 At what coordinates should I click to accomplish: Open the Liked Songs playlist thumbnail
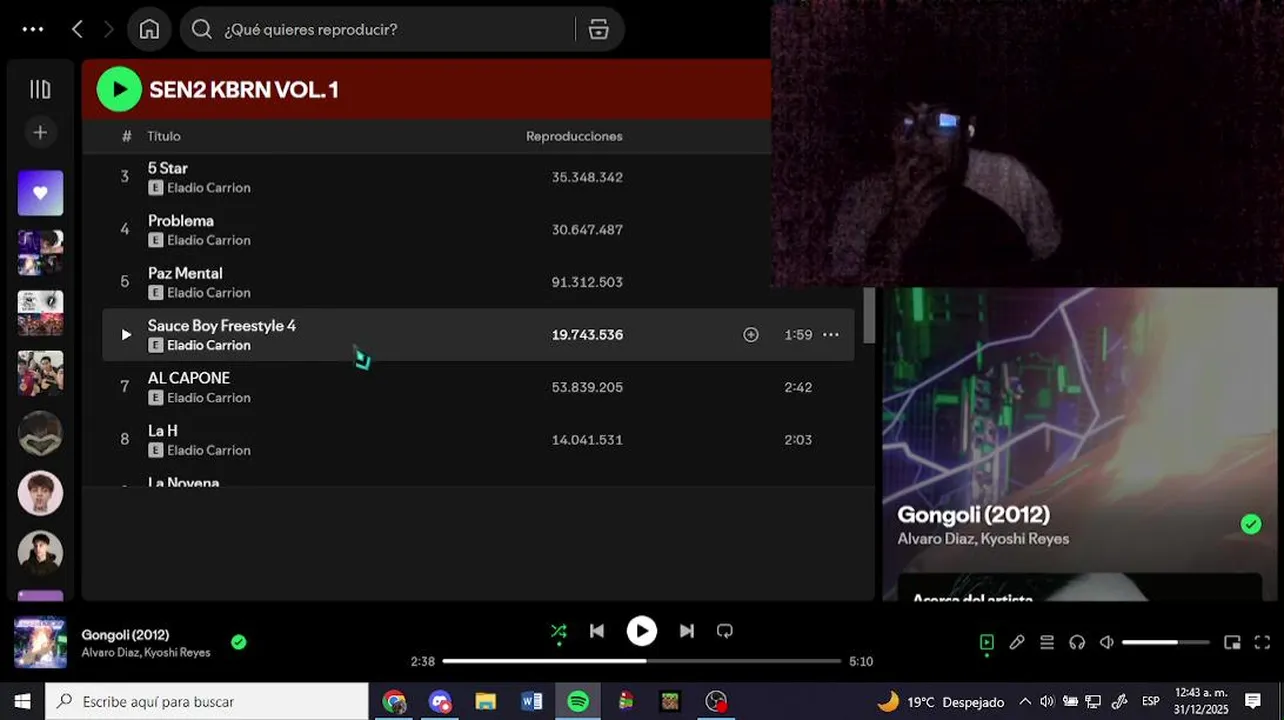pyautogui.click(x=40, y=193)
